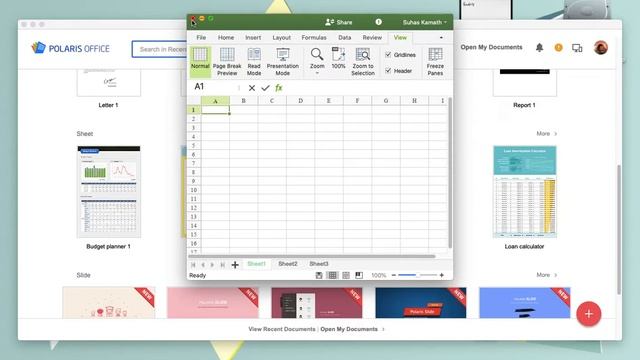Reset zoom to 100% icon
640x360 pixels.
(x=338, y=54)
